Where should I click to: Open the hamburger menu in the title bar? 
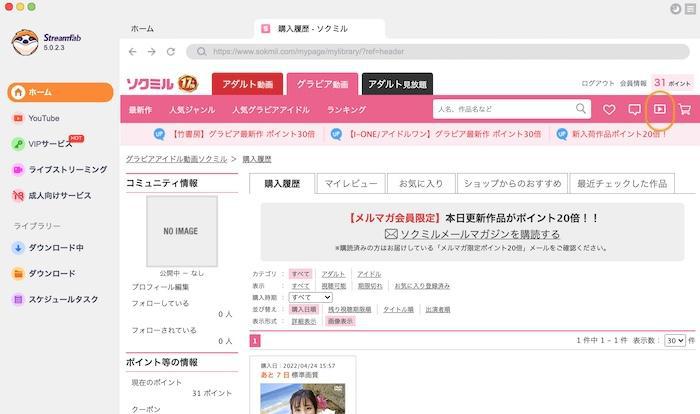(x=691, y=9)
